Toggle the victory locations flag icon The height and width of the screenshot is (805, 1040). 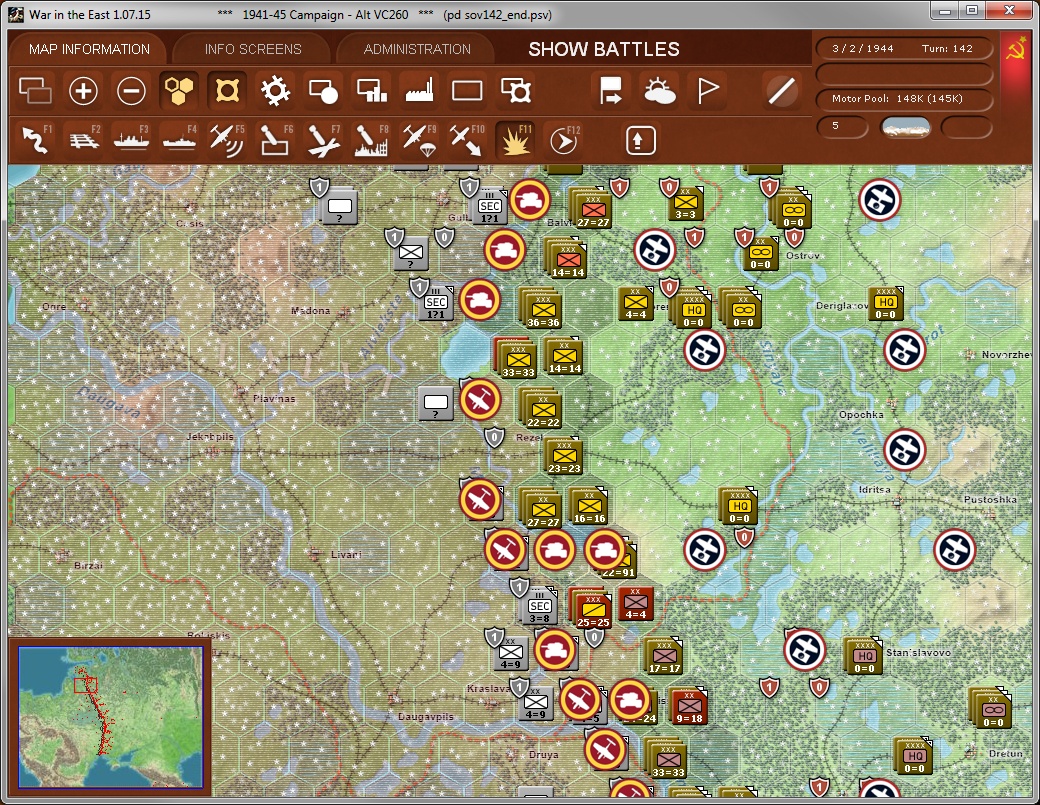708,91
